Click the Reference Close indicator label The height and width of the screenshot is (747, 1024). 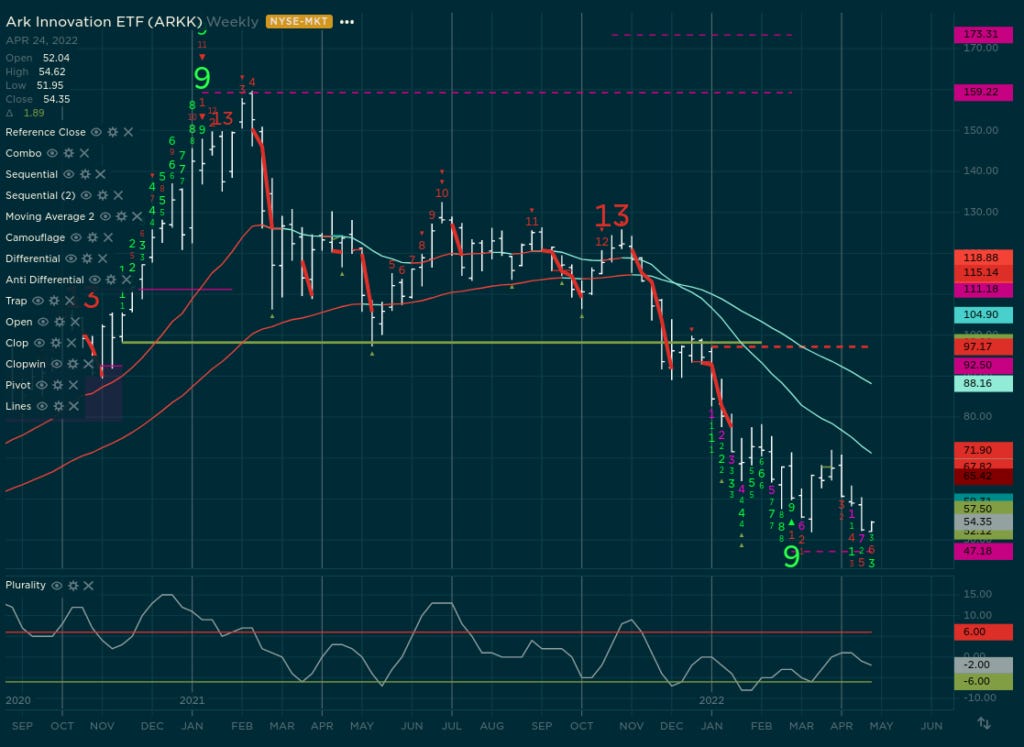pyautogui.click(x=46, y=132)
